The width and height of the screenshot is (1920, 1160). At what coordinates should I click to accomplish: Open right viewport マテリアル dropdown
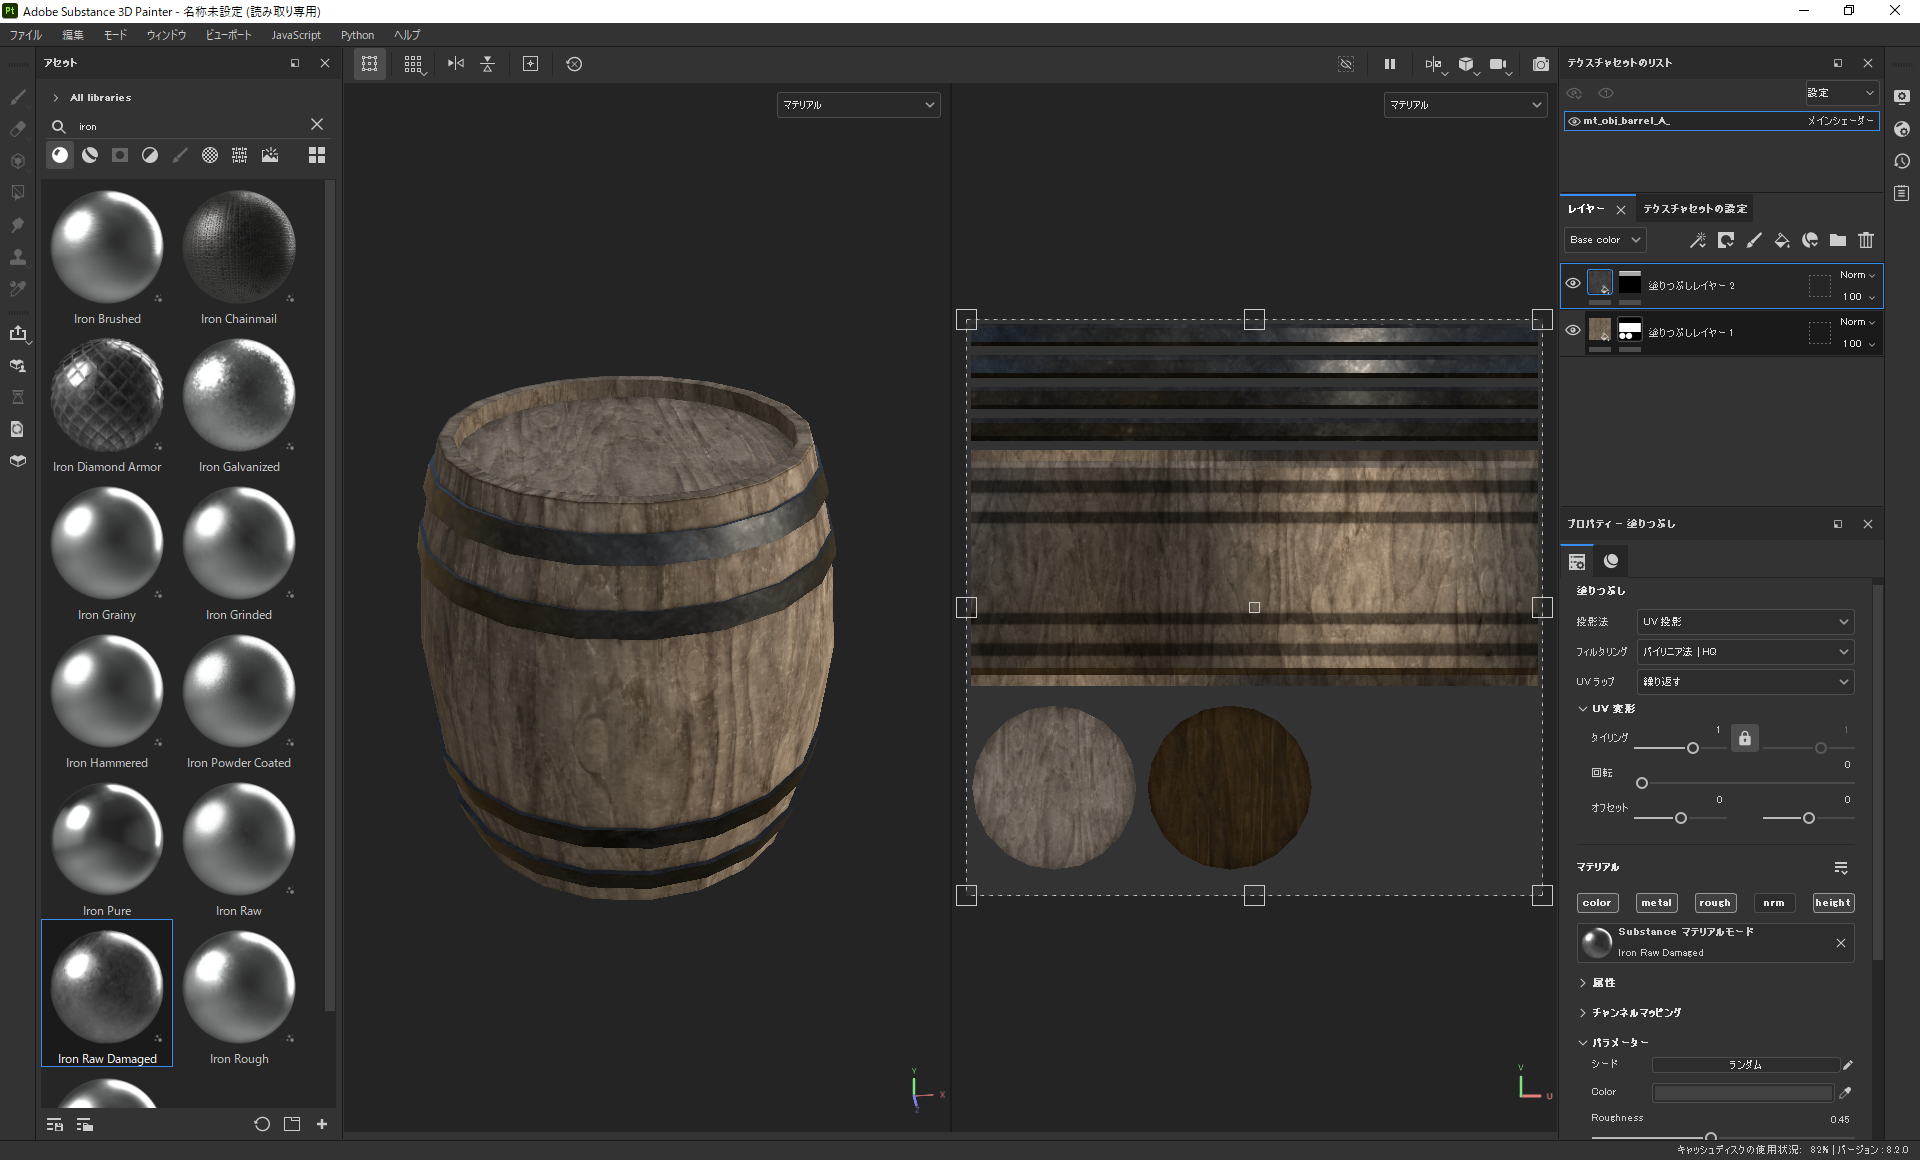1465,105
